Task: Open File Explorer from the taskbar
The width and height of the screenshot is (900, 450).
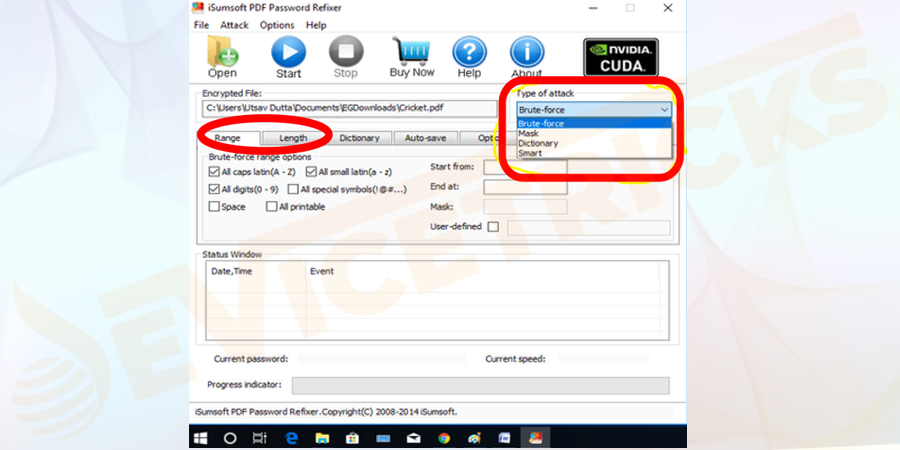Action: click(x=322, y=439)
